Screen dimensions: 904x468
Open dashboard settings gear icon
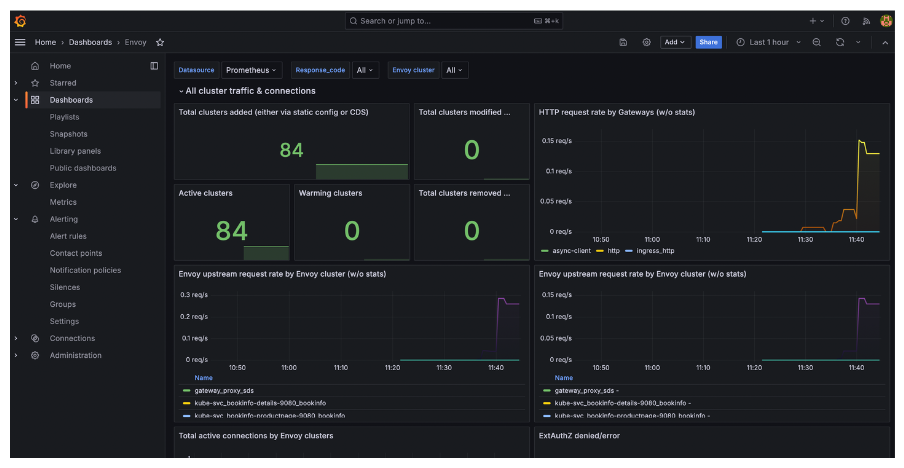coord(647,42)
